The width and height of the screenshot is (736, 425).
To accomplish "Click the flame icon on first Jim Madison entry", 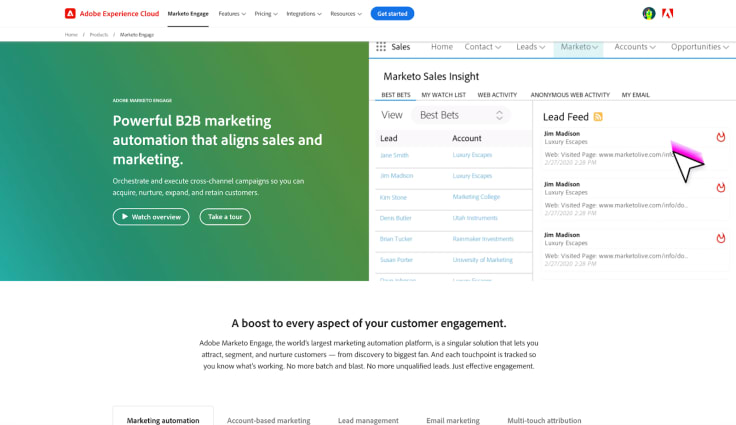I will pyautogui.click(x=721, y=137).
